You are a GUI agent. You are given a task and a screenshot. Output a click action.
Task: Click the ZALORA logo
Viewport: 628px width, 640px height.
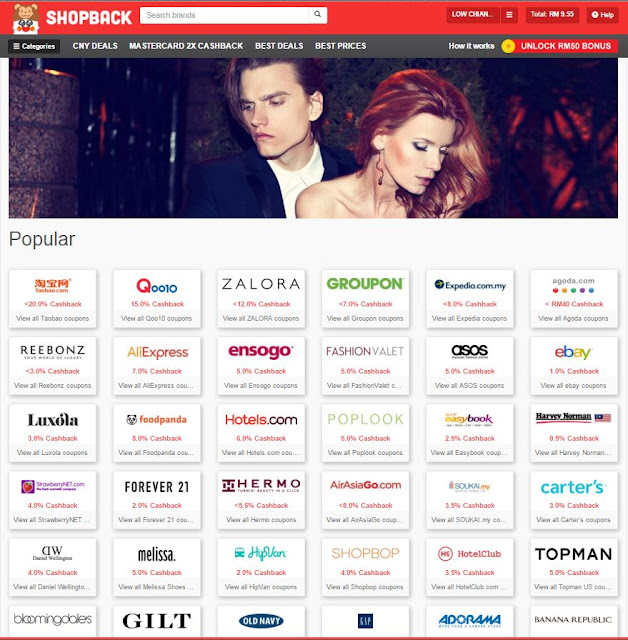coord(261,284)
